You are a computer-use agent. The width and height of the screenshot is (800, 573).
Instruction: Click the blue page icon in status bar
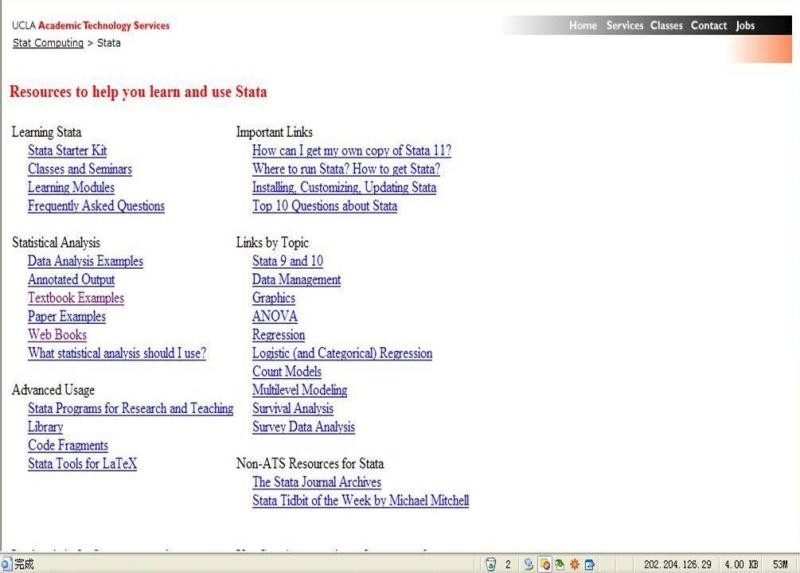coord(589,564)
